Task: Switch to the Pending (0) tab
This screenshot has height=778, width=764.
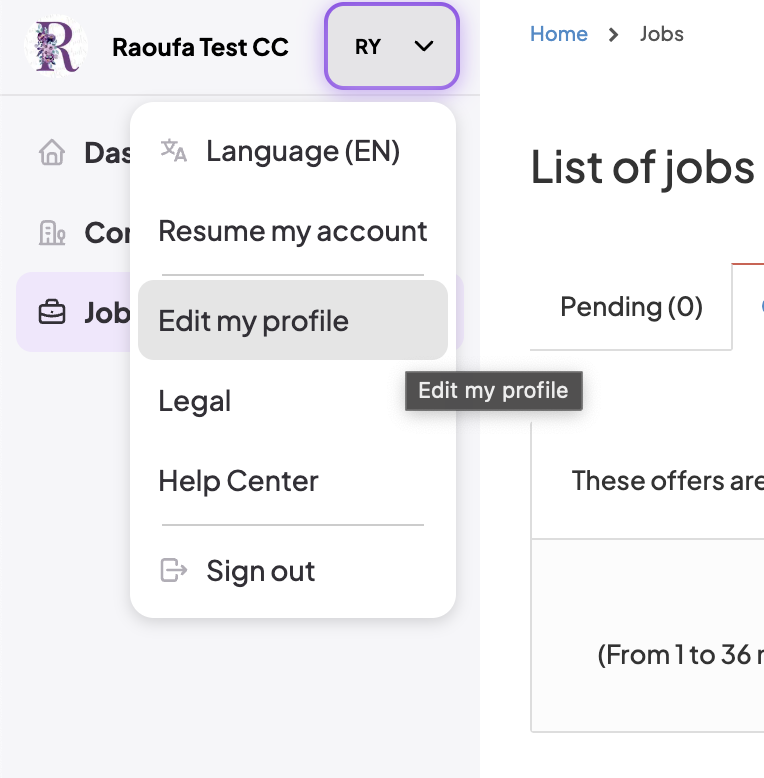Action: [x=631, y=307]
